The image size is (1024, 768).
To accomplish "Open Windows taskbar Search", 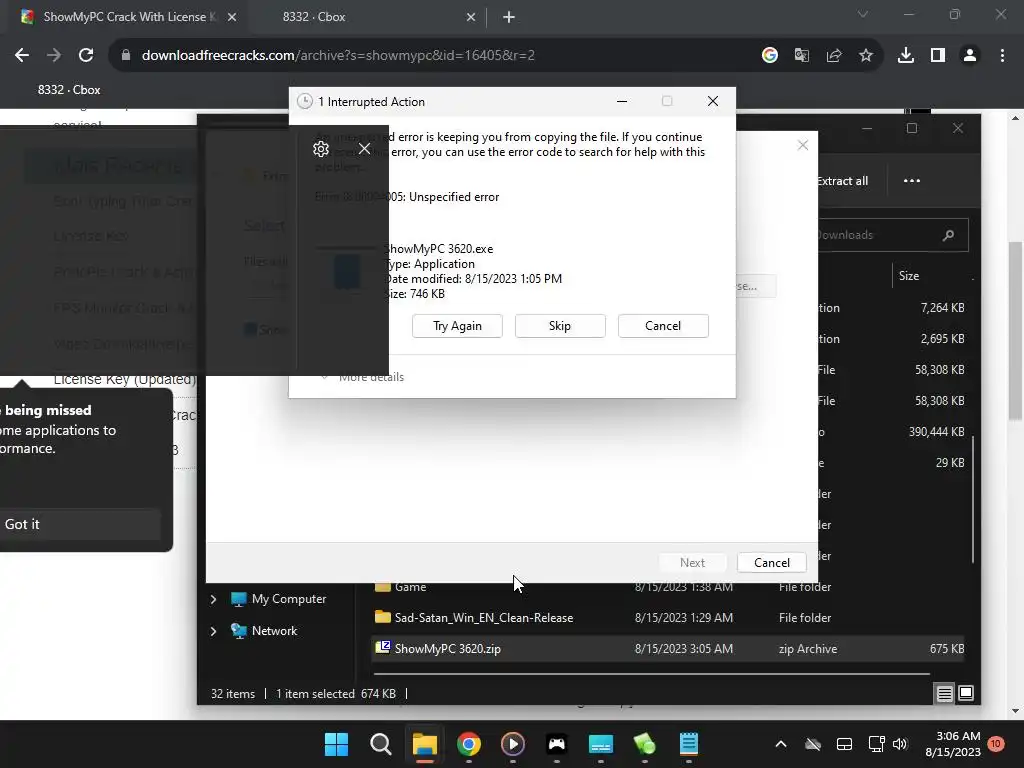I will pyautogui.click(x=380, y=744).
